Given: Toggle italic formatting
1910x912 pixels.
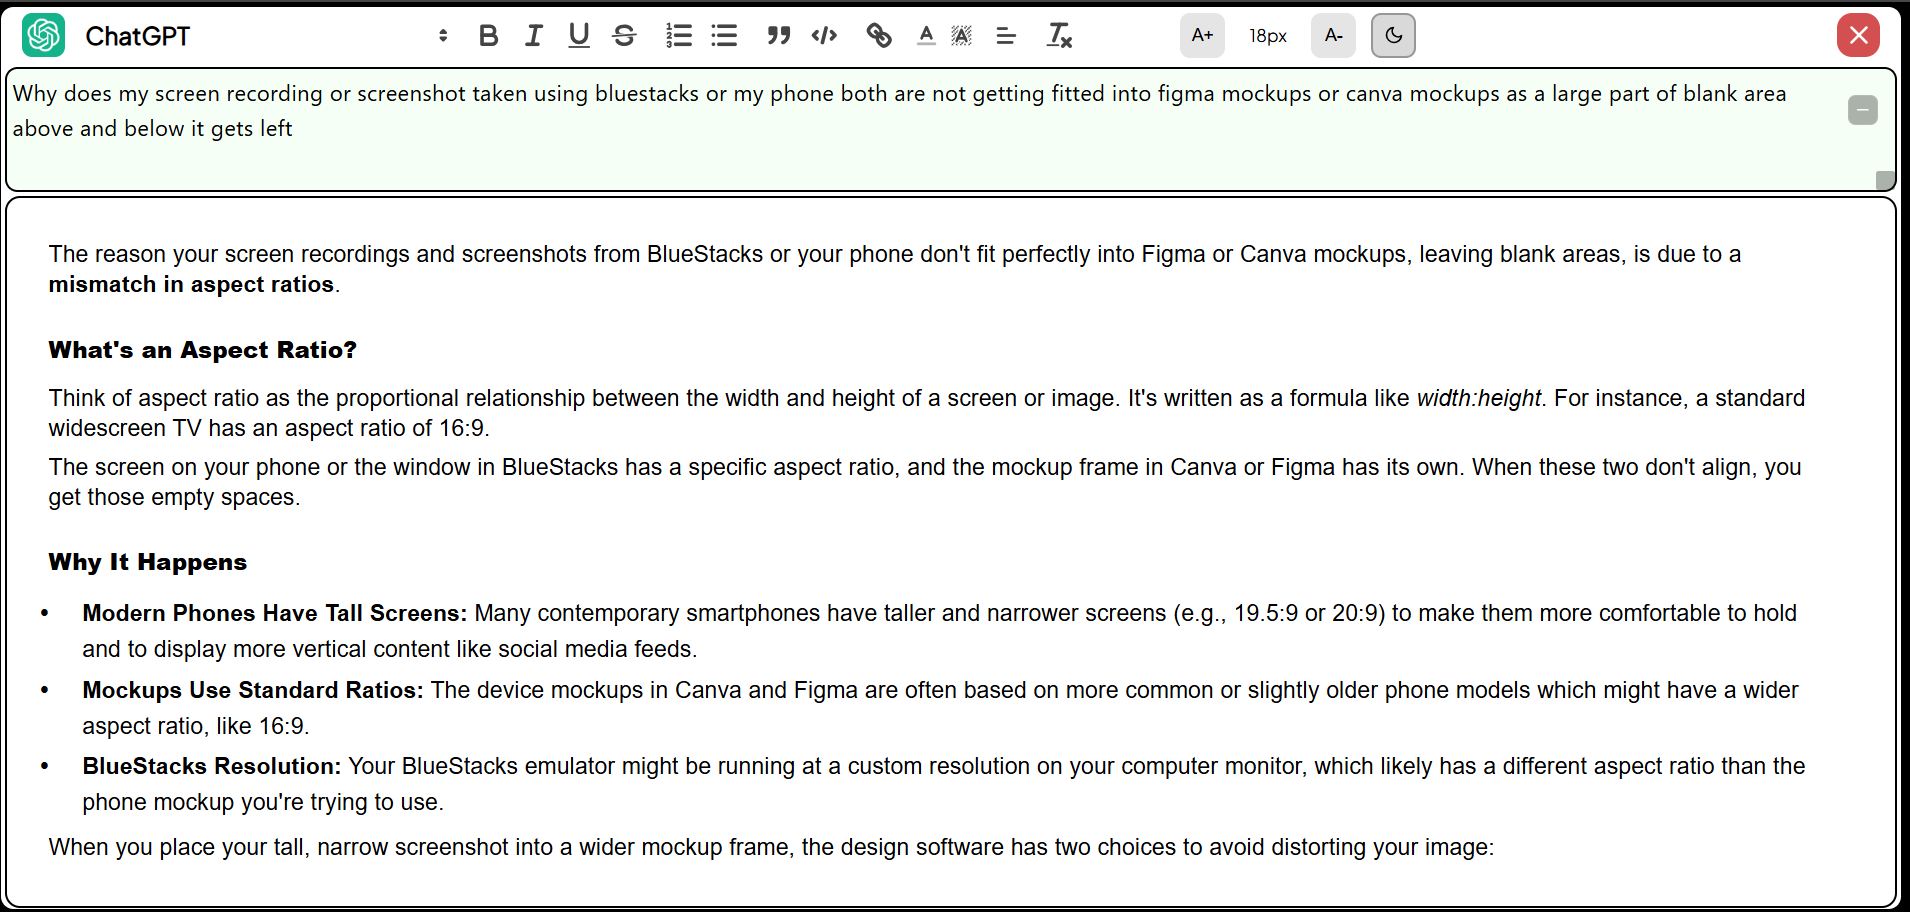Looking at the screenshot, I should pos(533,36).
